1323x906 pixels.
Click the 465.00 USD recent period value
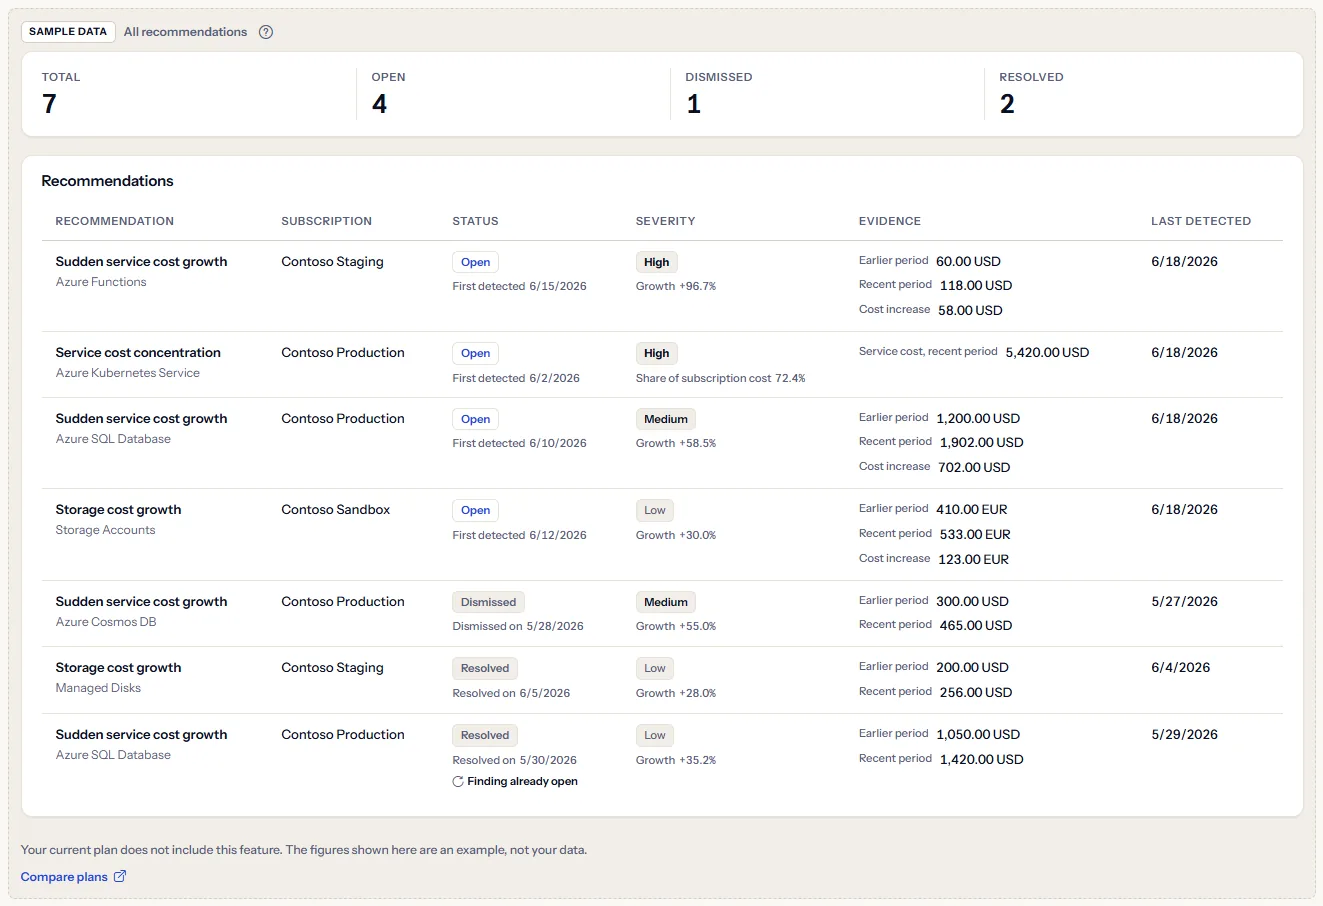tap(976, 625)
